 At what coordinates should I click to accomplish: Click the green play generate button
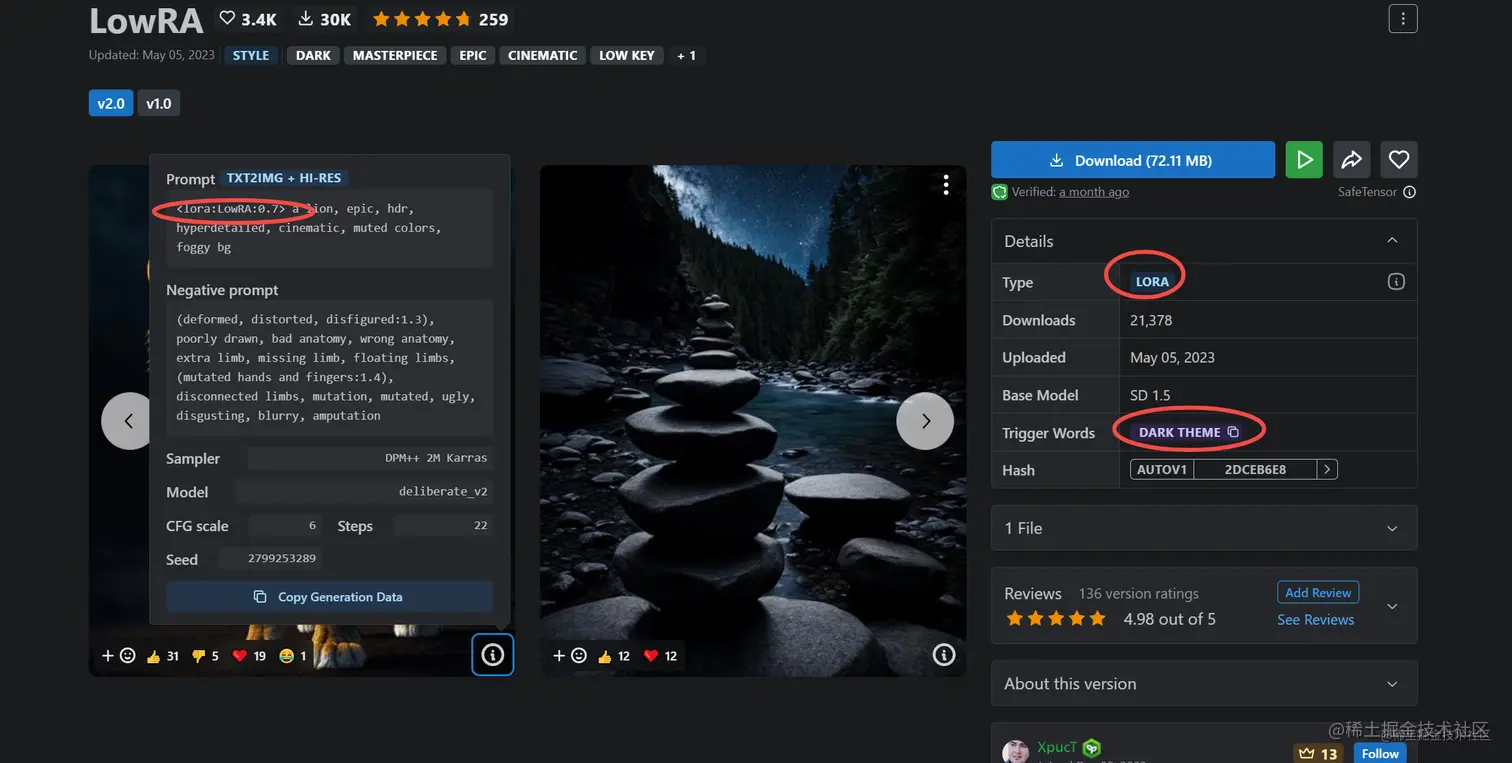(x=1304, y=160)
